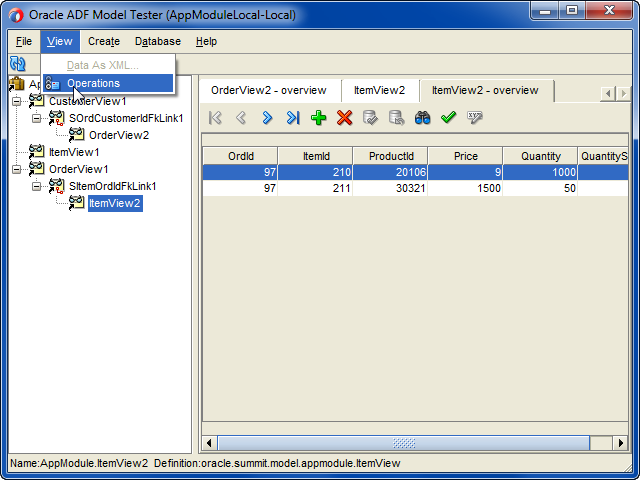This screenshot has width=640, height=480.
Task: Click the Oracle application icon in title bar
Action: [16, 16]
